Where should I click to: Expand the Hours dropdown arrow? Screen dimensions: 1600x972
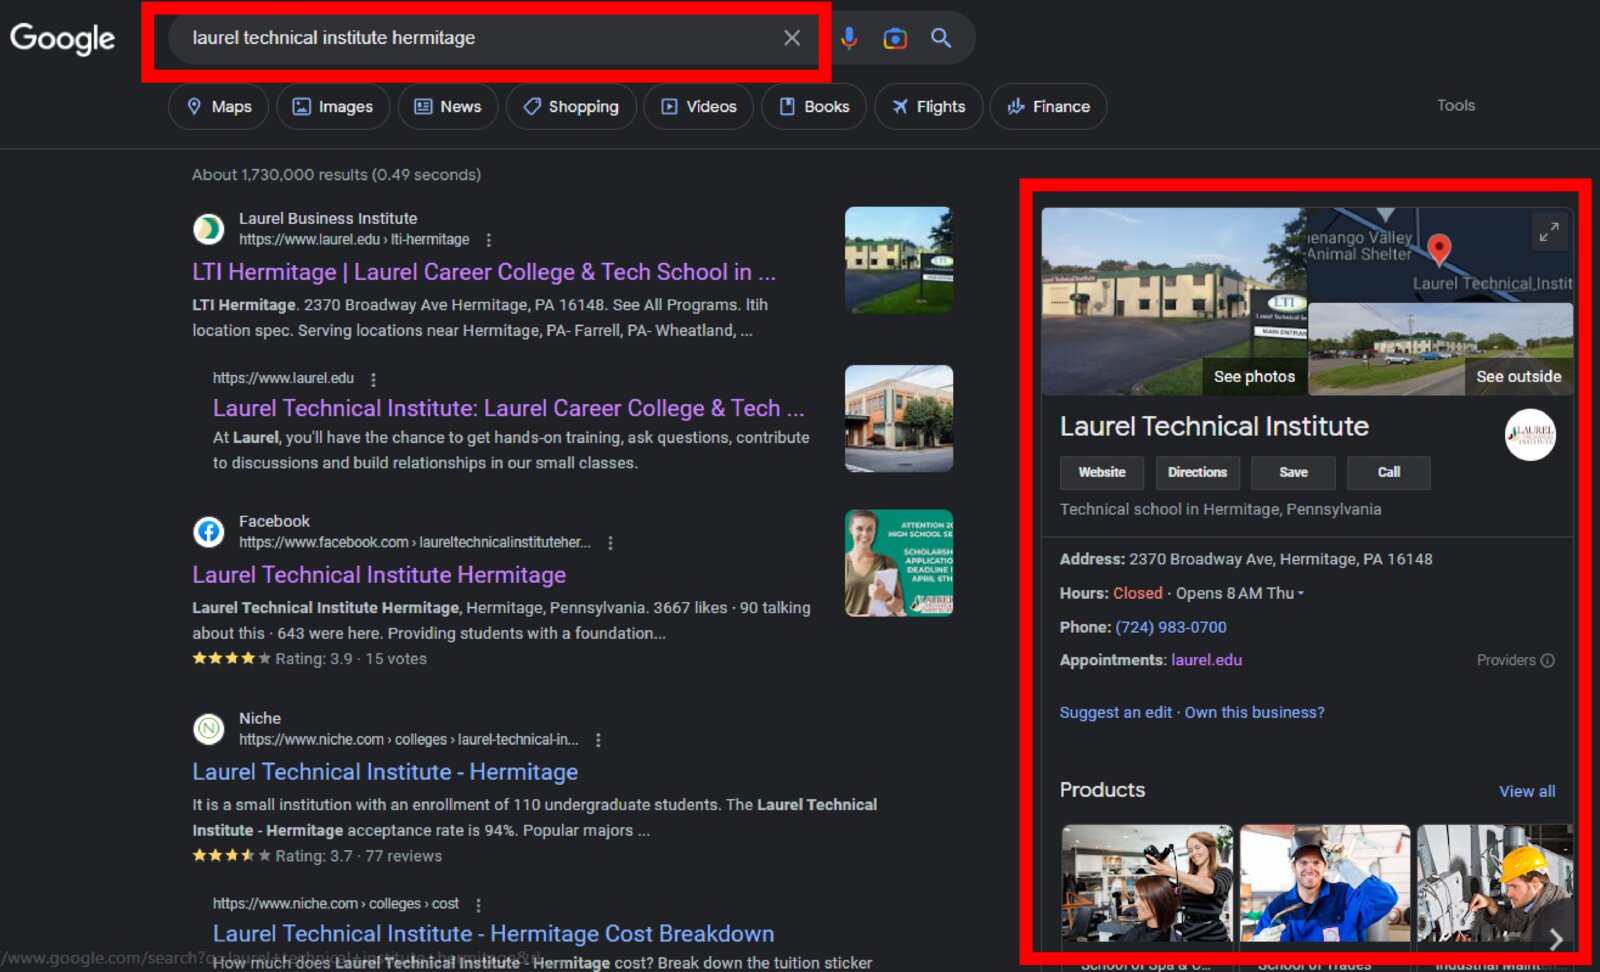click(1301, 594)
